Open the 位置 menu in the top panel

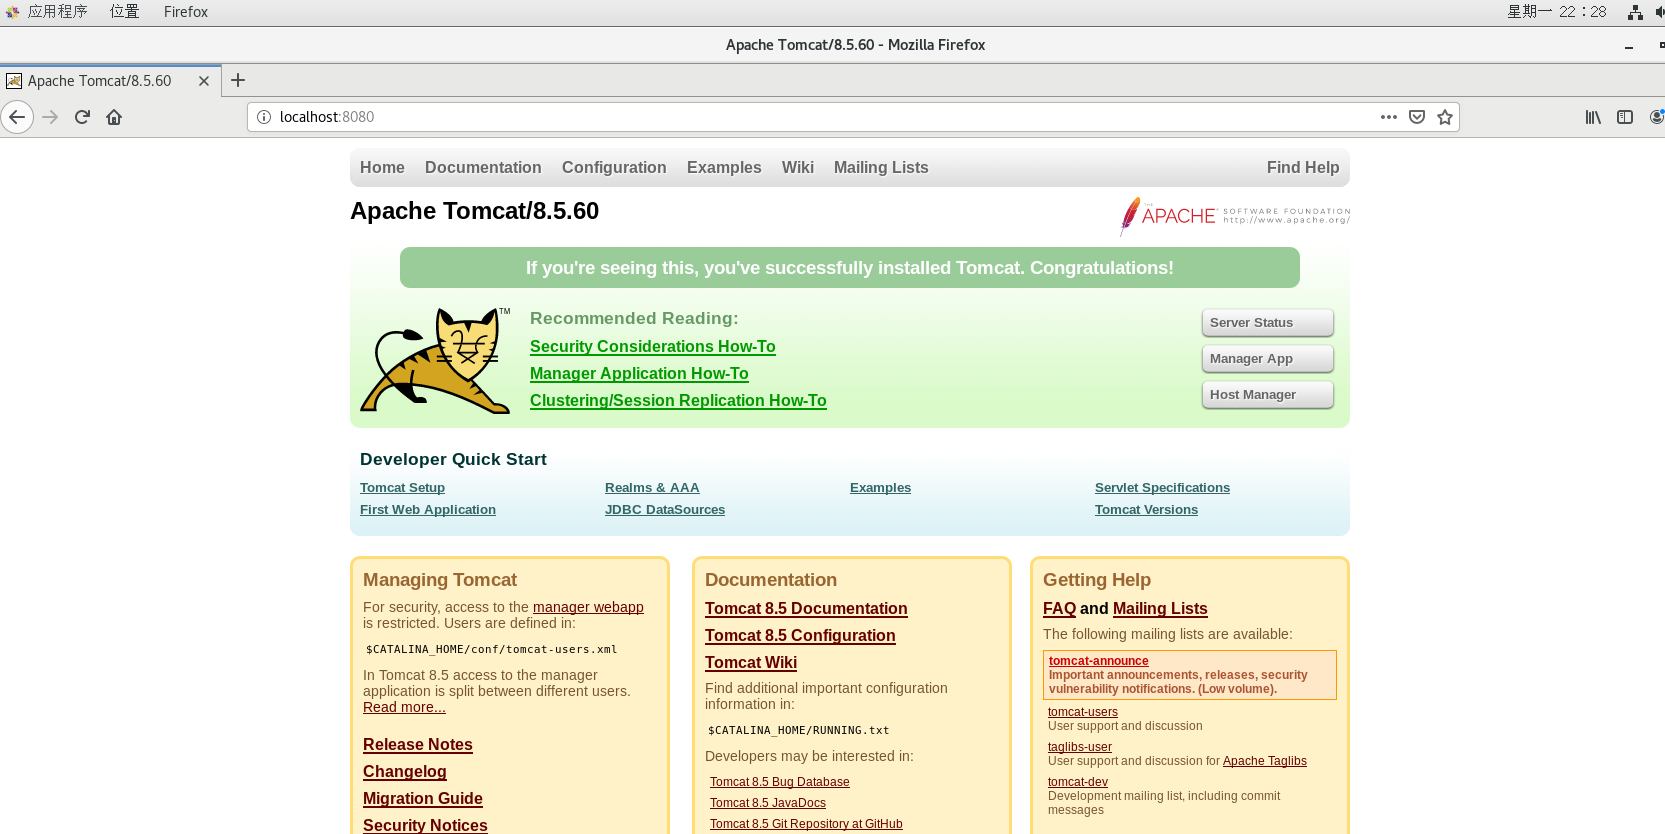pos(125,12)
